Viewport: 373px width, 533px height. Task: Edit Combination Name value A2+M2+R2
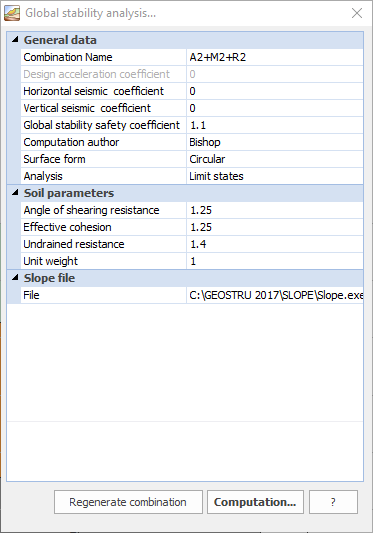coord(275,57)
